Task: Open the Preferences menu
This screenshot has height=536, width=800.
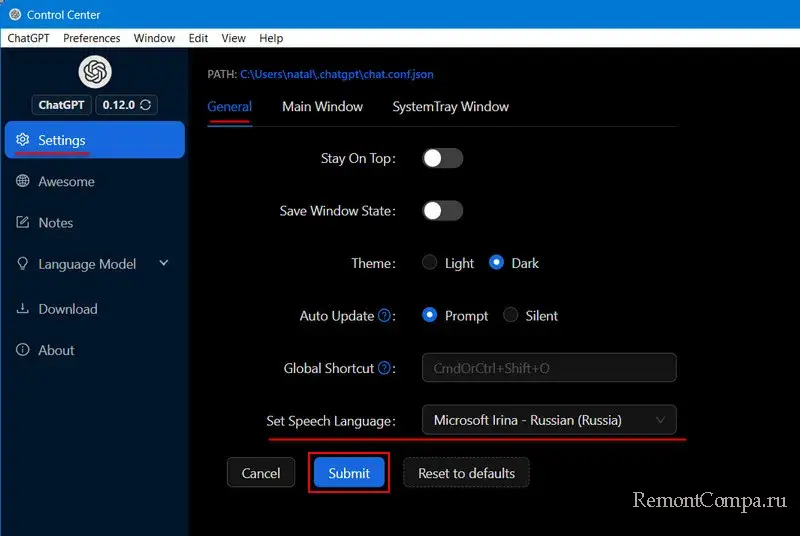Action: 91,38
